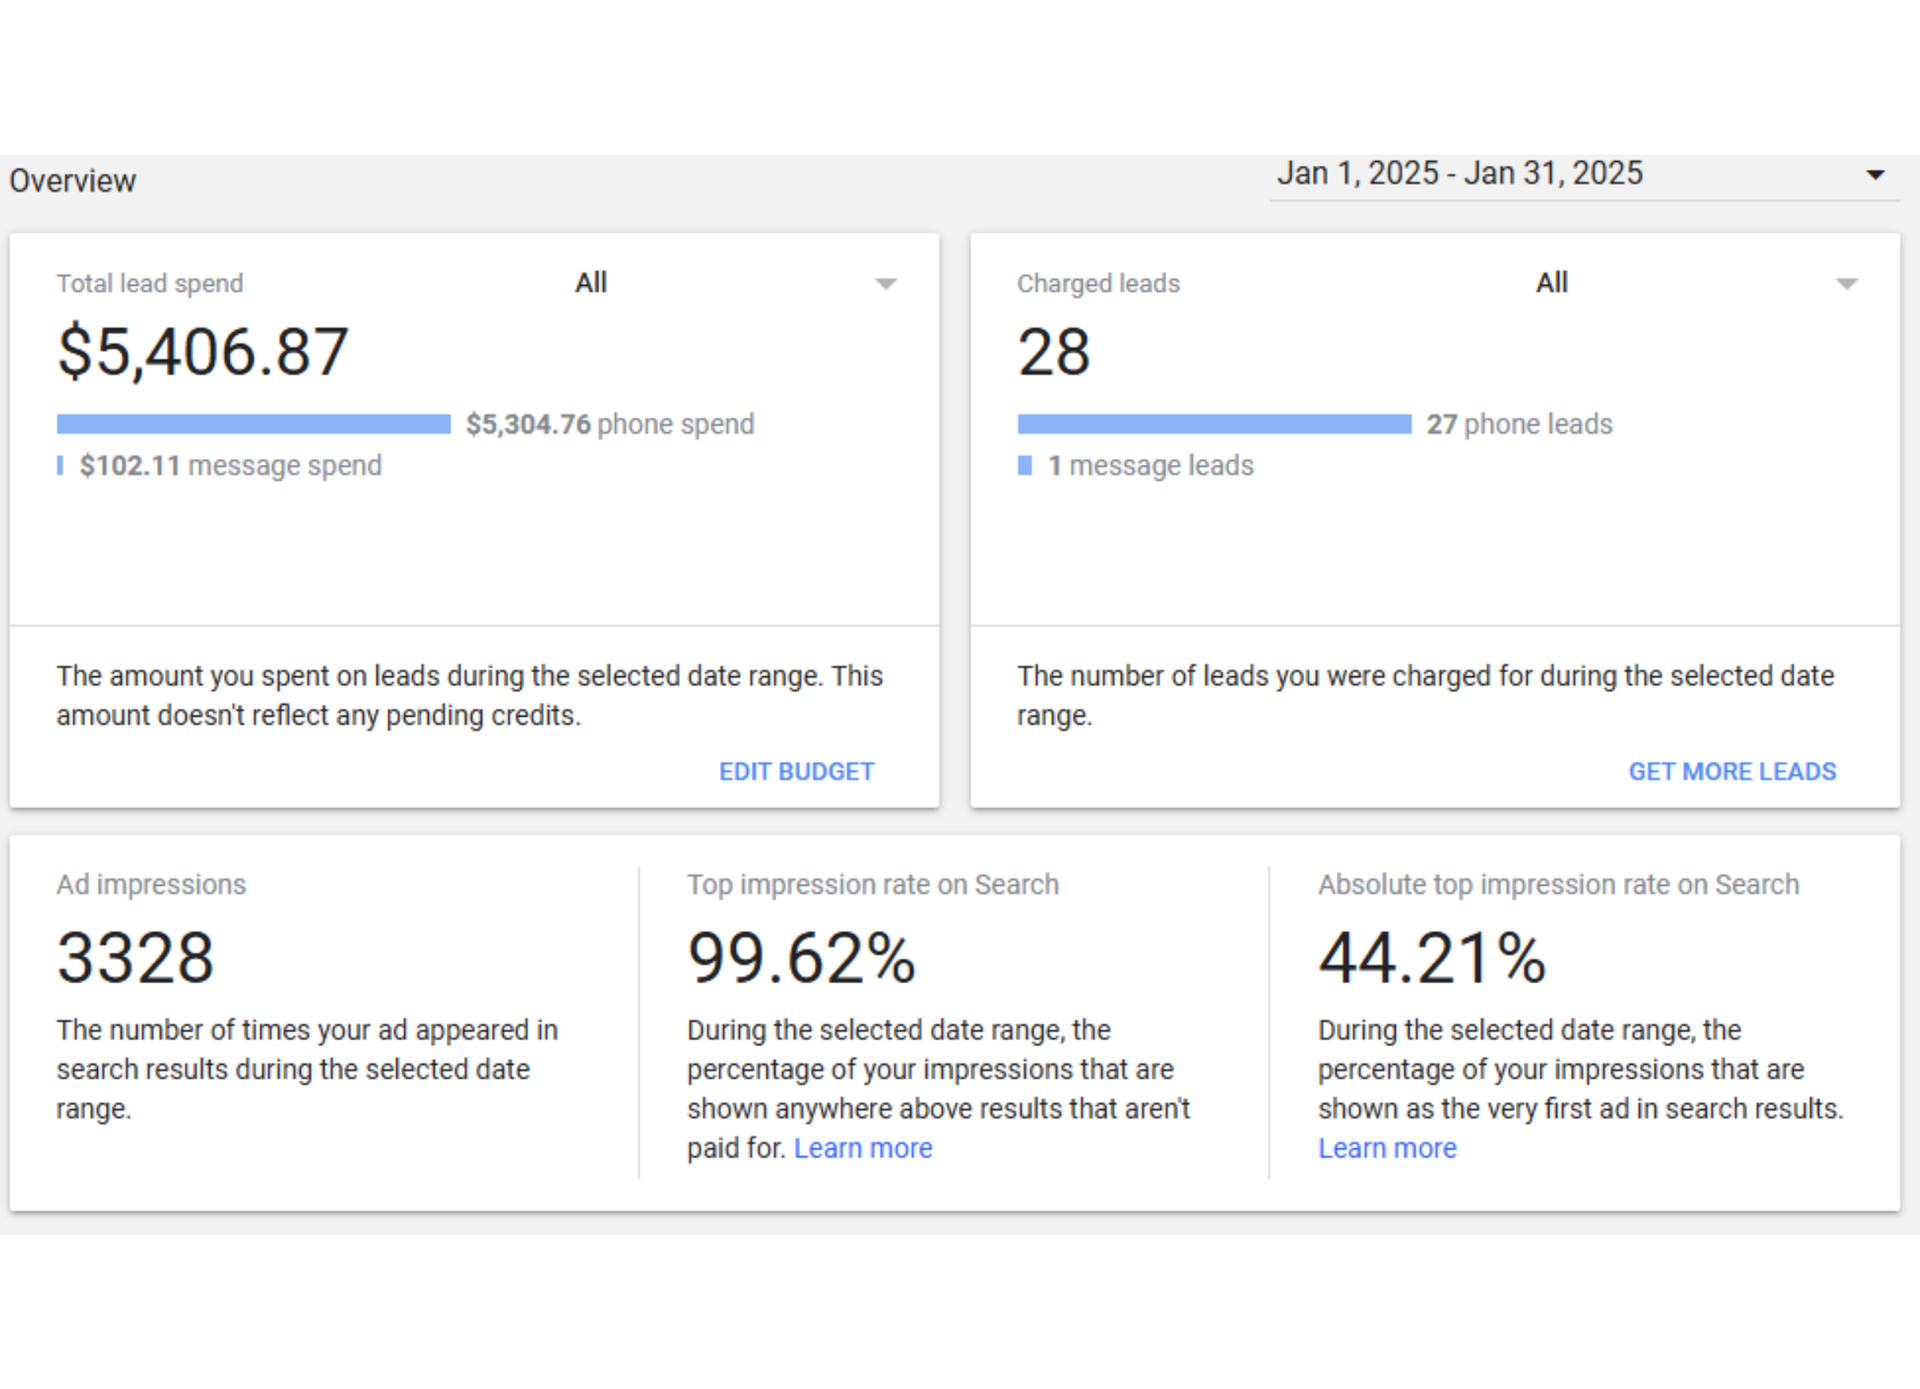
Task: Click the Ad impressions value 3328
Action: click(135, 957)
